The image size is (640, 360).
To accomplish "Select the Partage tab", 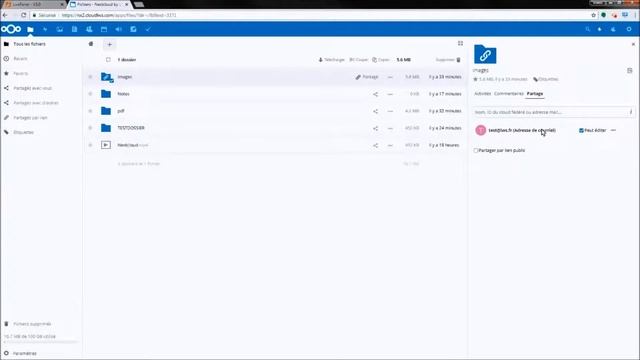I will click(x=535, y=93).
